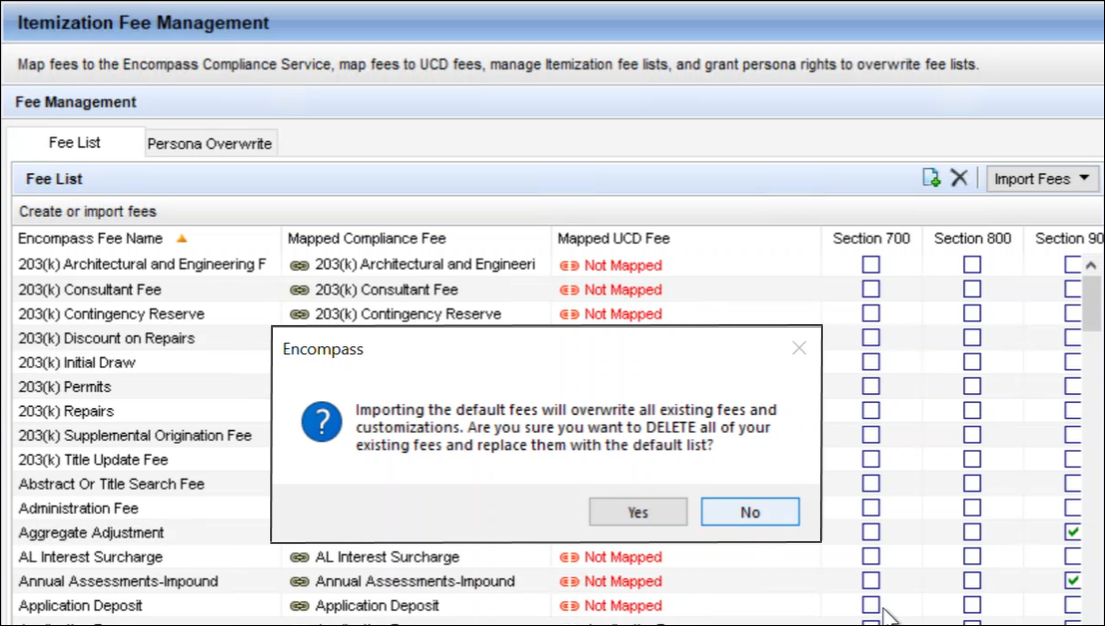The height and width of the screenshot is (626, 1105).
Task: Select the 203(k) Supplemental Origination Fee name
Action: pyautogui.click(x=135, y=436)
